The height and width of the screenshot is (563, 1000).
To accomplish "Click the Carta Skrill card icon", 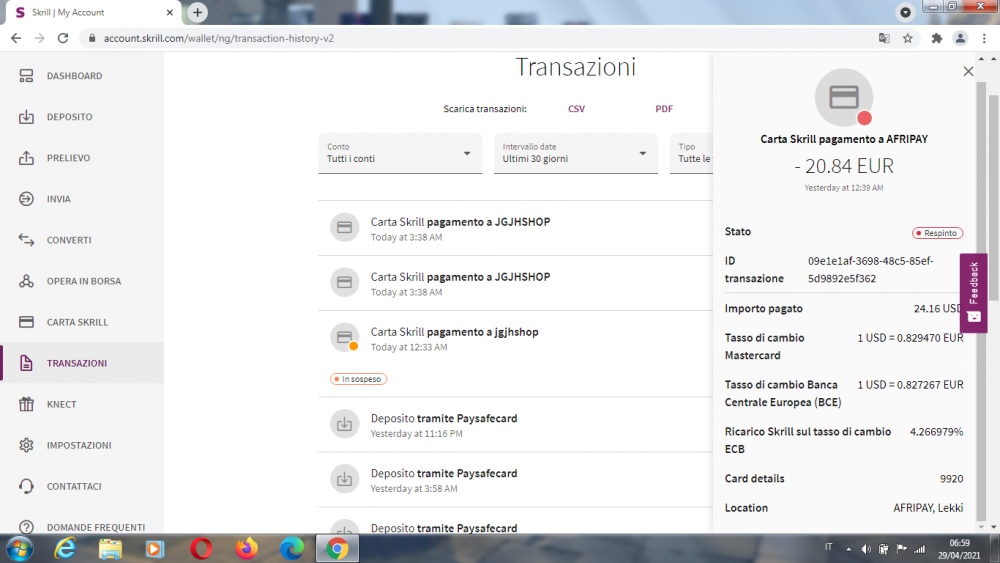I will click(26, 322).
